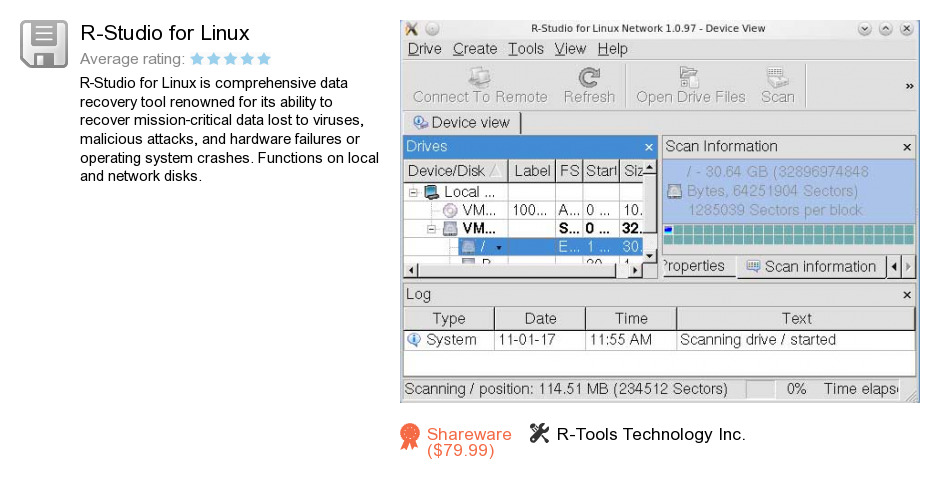Click the blue scanned block in scan map
The image size is (940, 486).
tap(669, 229)
